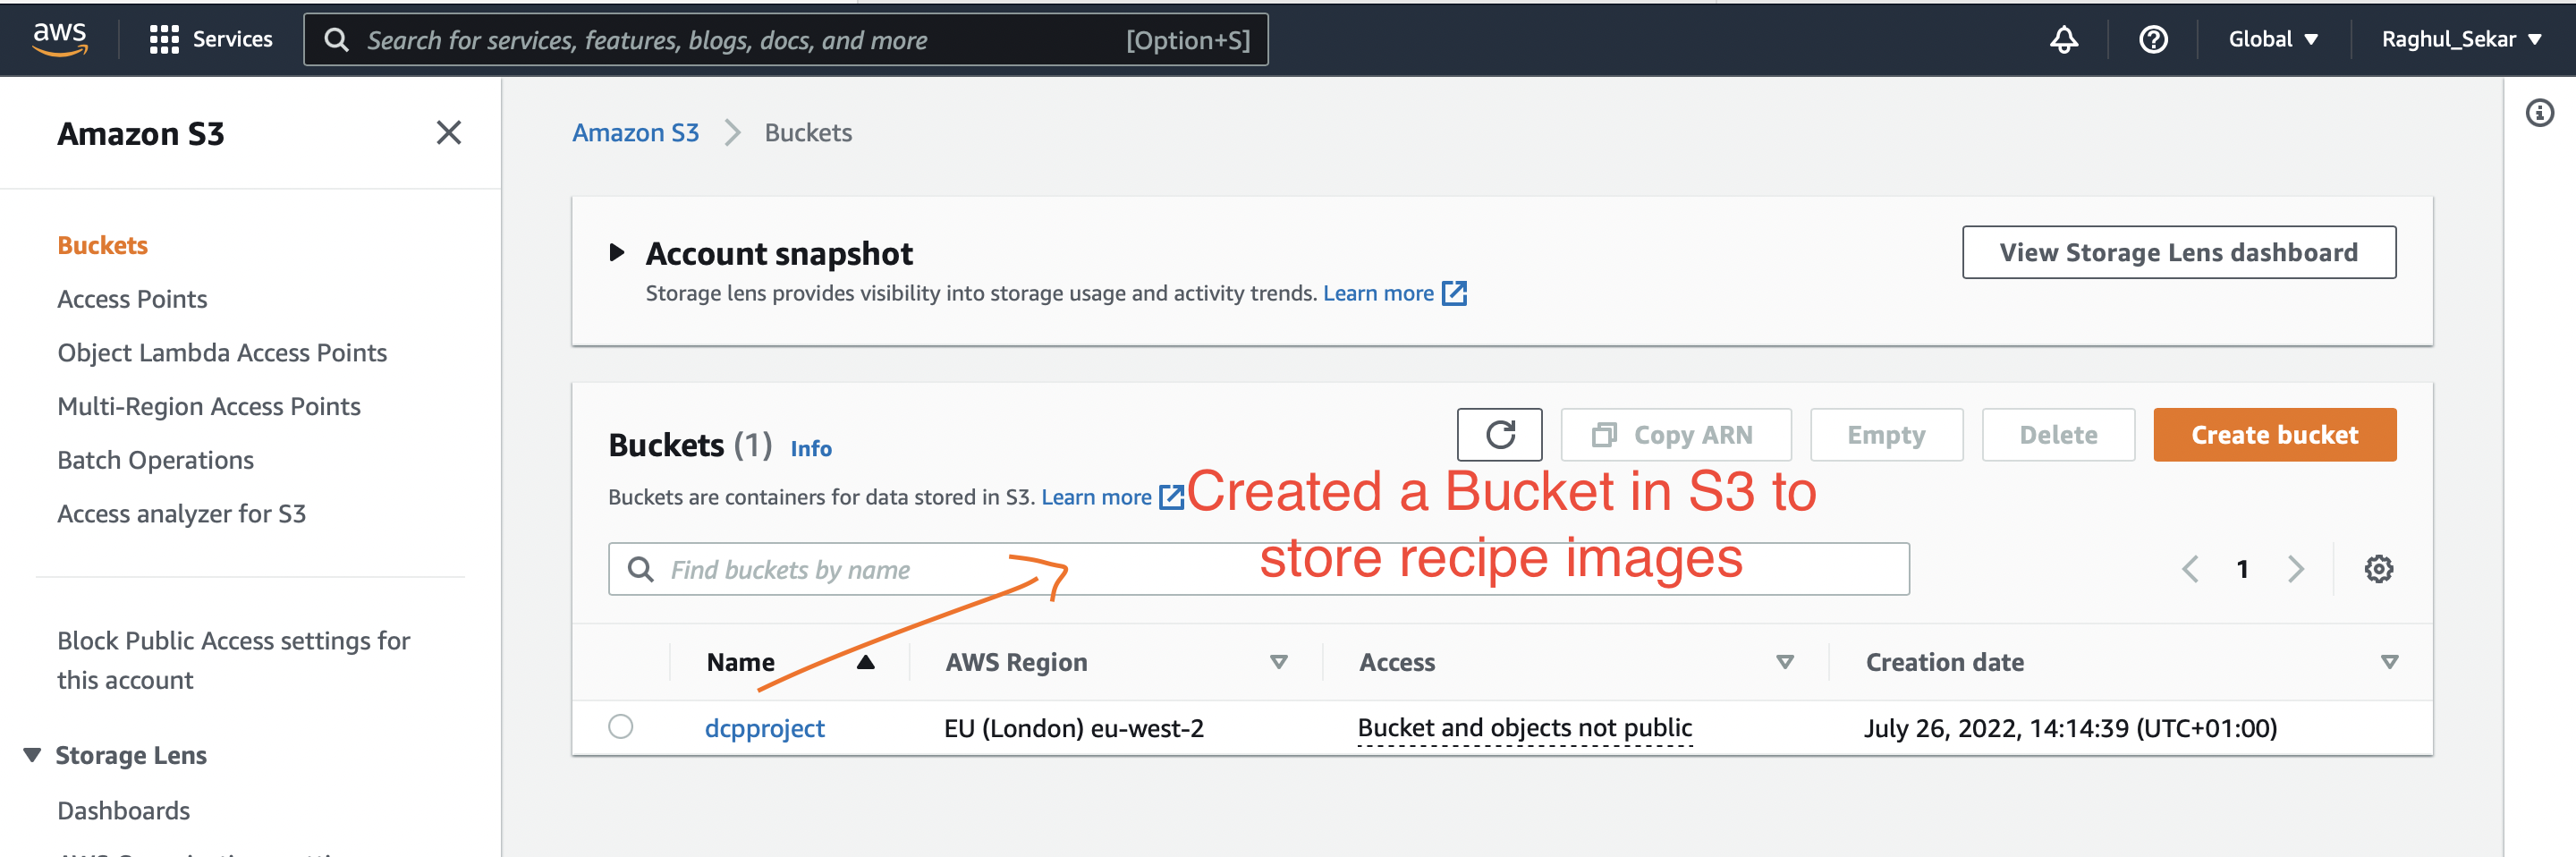Open Access analyzer for S3
Image resolution: width=2576 pixels, height=857 pixels.
pos(181,514)
